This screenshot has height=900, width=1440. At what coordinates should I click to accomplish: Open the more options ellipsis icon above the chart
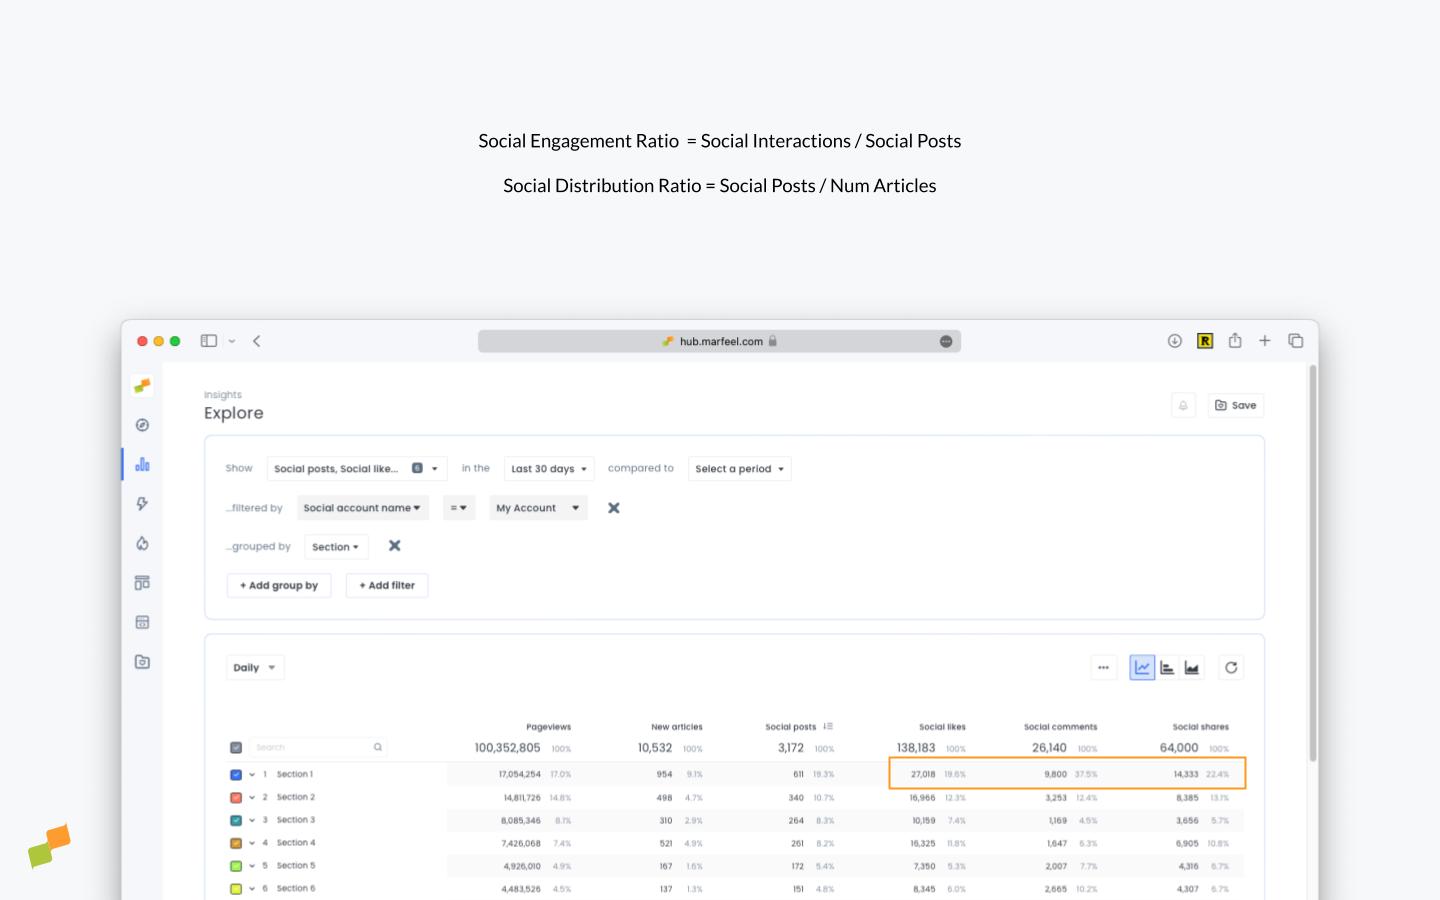pos(1104,667)
